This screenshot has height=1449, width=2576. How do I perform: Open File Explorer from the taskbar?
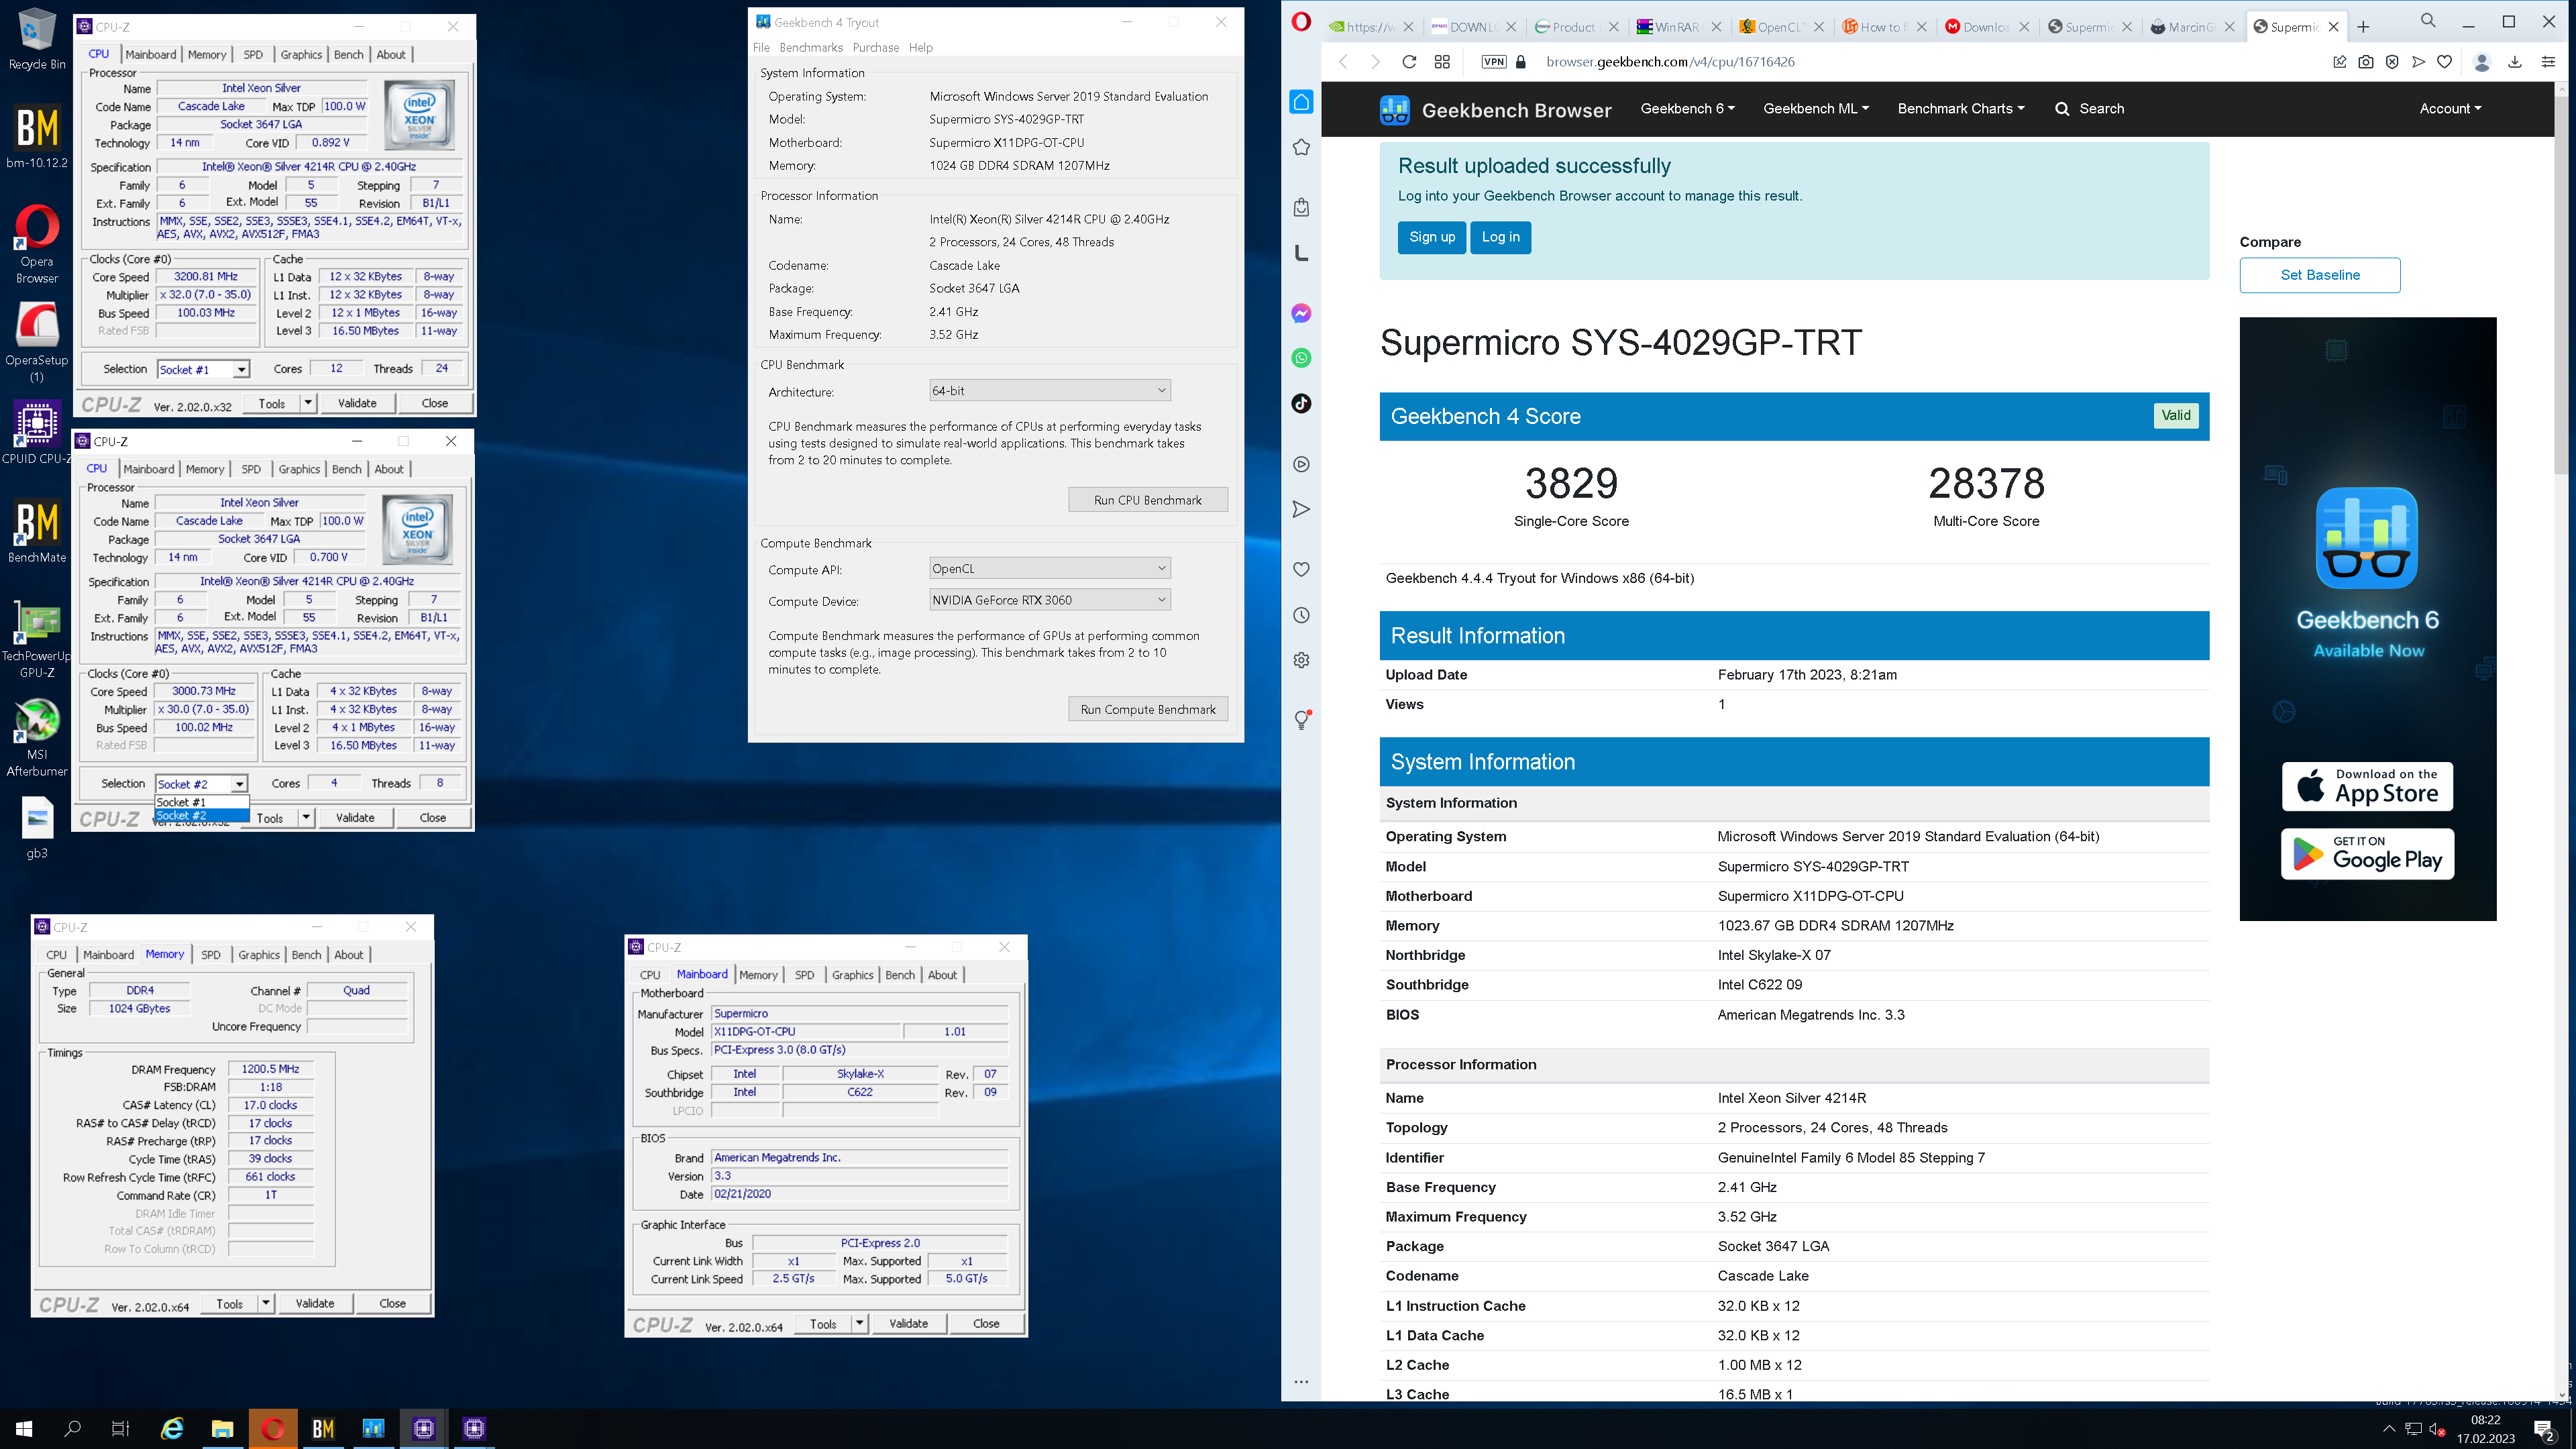(x=222, y=1429)
